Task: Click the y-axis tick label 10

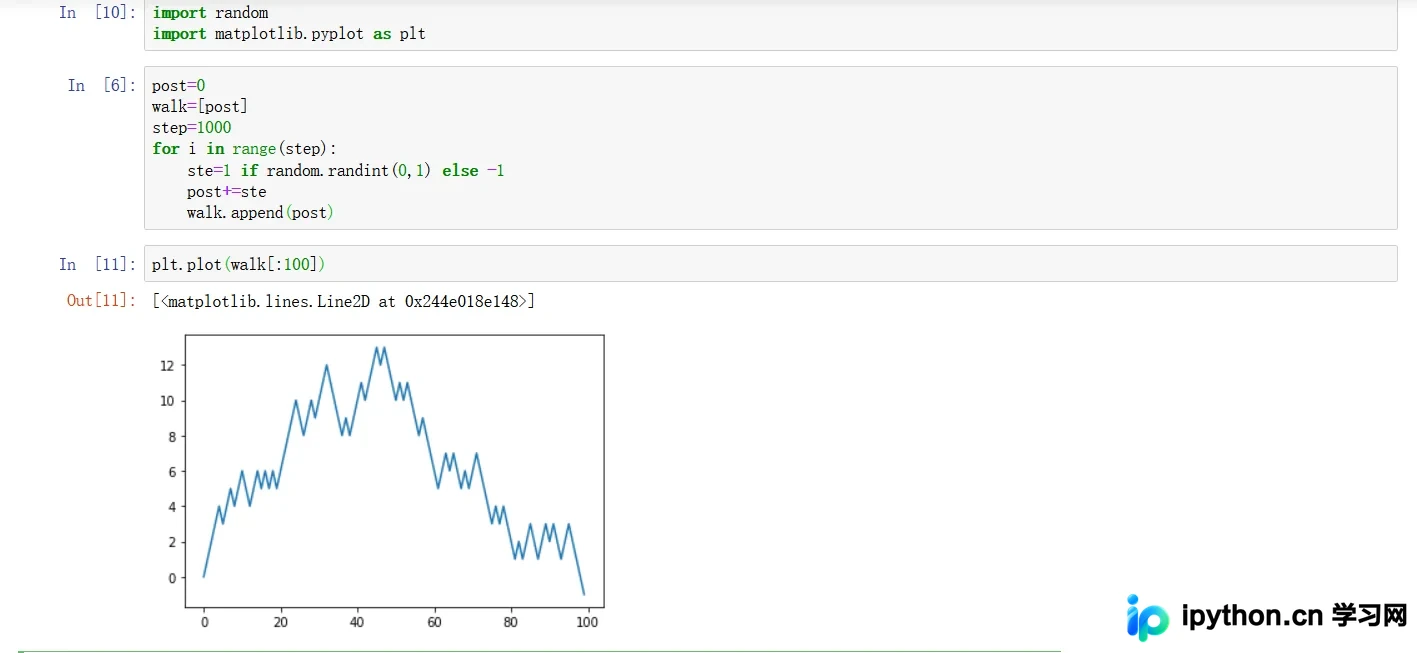Action: click(167, 401)
